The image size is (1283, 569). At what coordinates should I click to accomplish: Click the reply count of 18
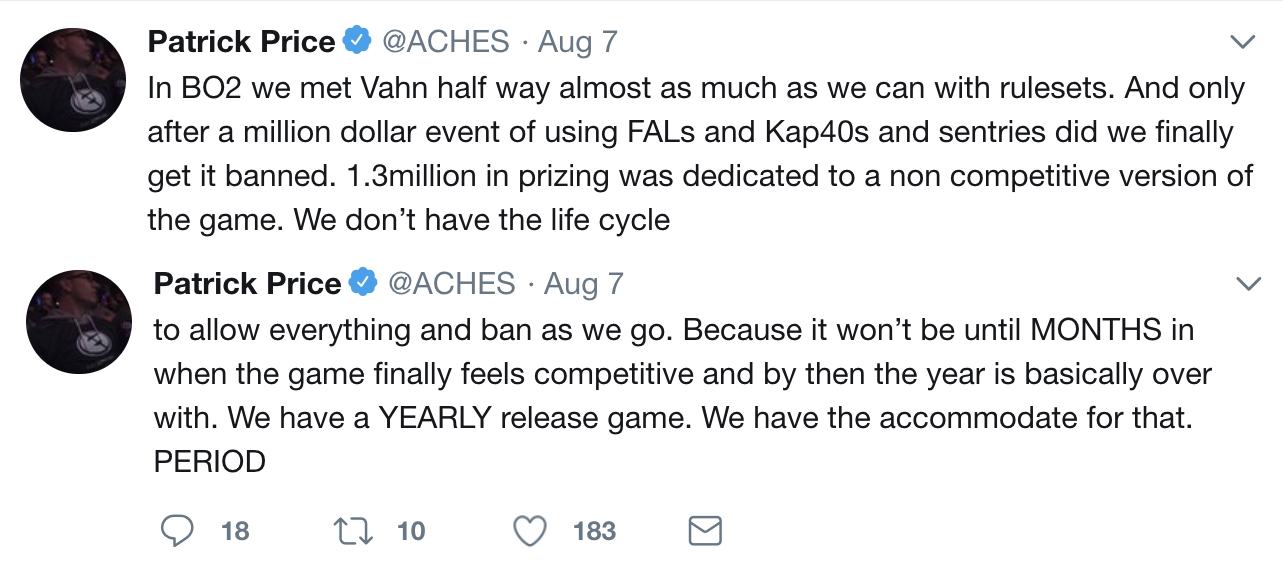[235, 530]
